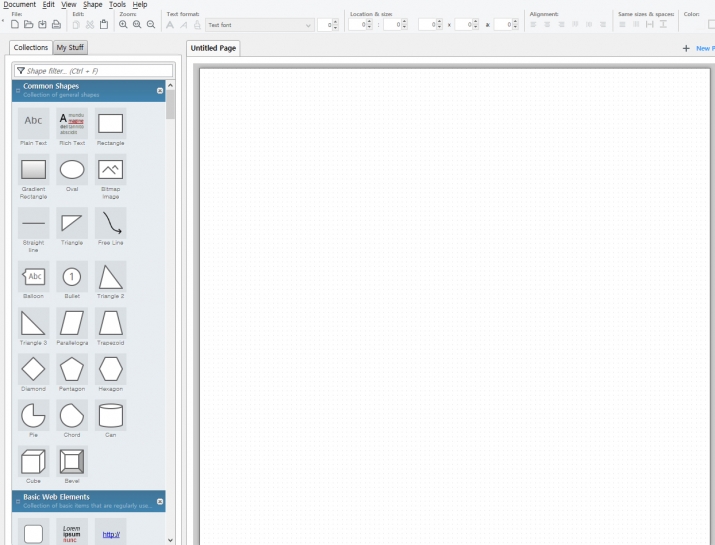Select the Cube shape
This screenshot has height=545, width=715.
tap(33, 465)
